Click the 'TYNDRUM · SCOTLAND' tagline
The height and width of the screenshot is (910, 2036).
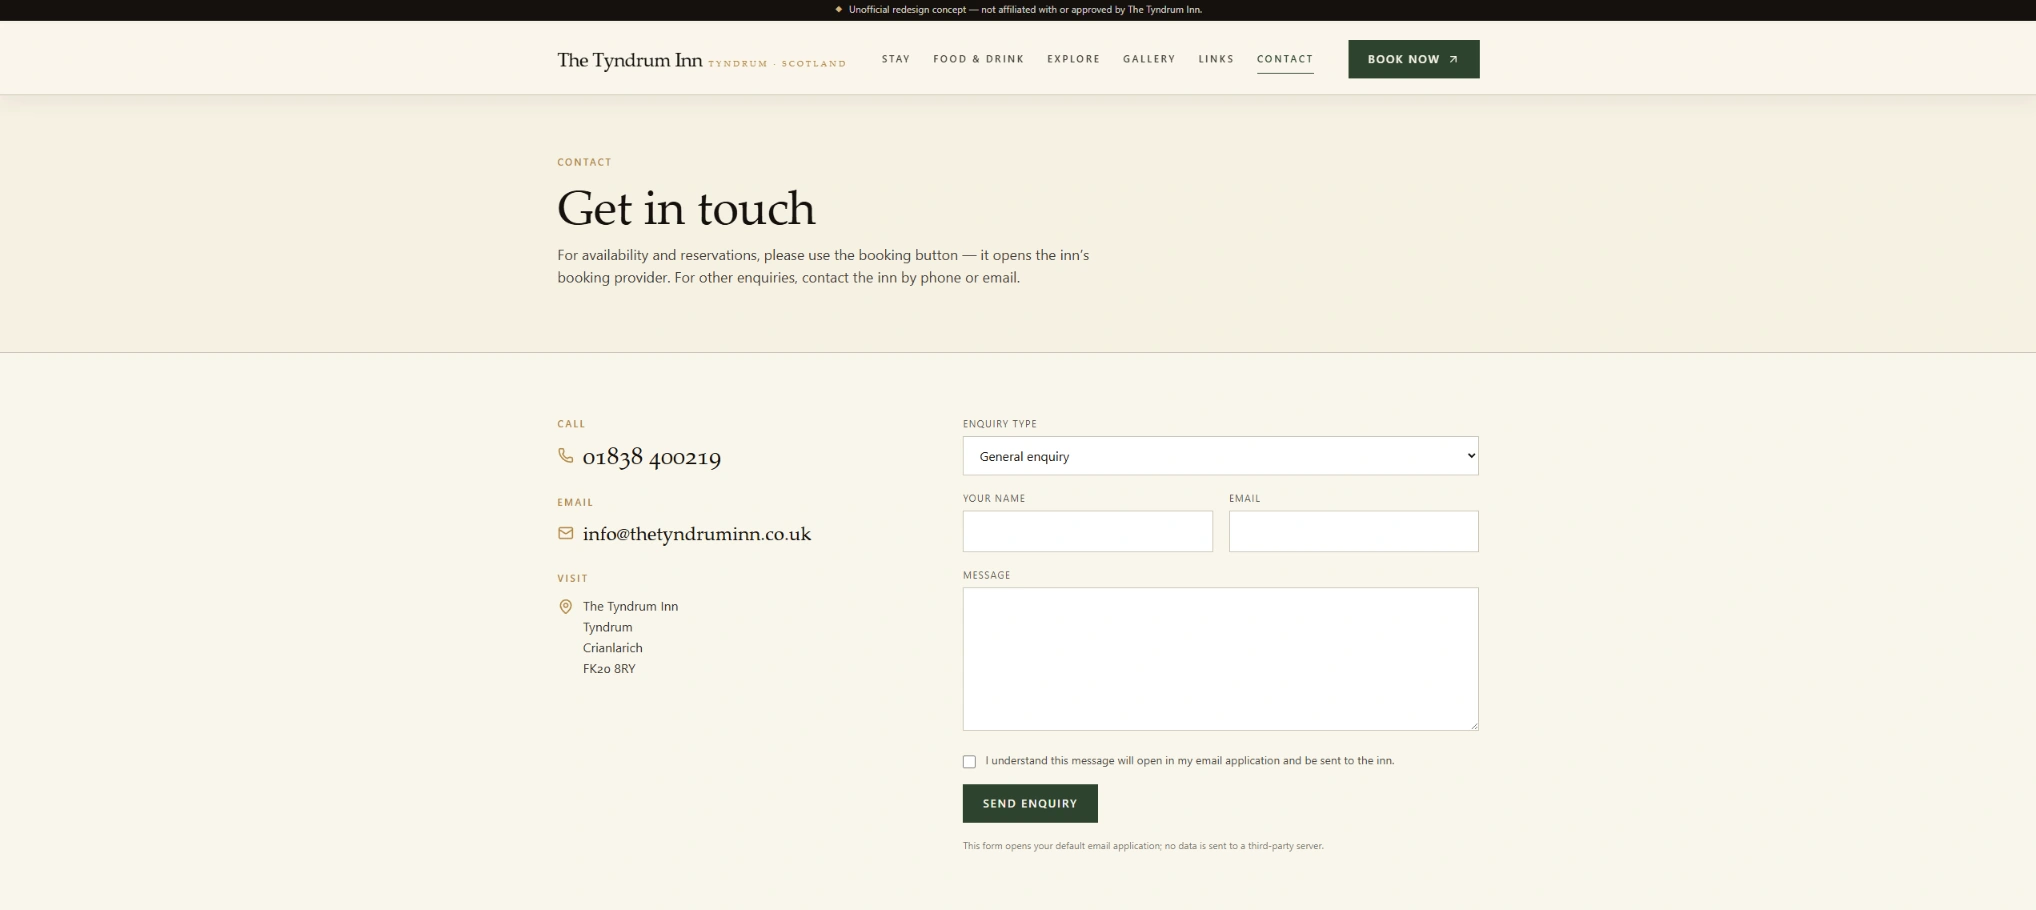click(777, 64)
